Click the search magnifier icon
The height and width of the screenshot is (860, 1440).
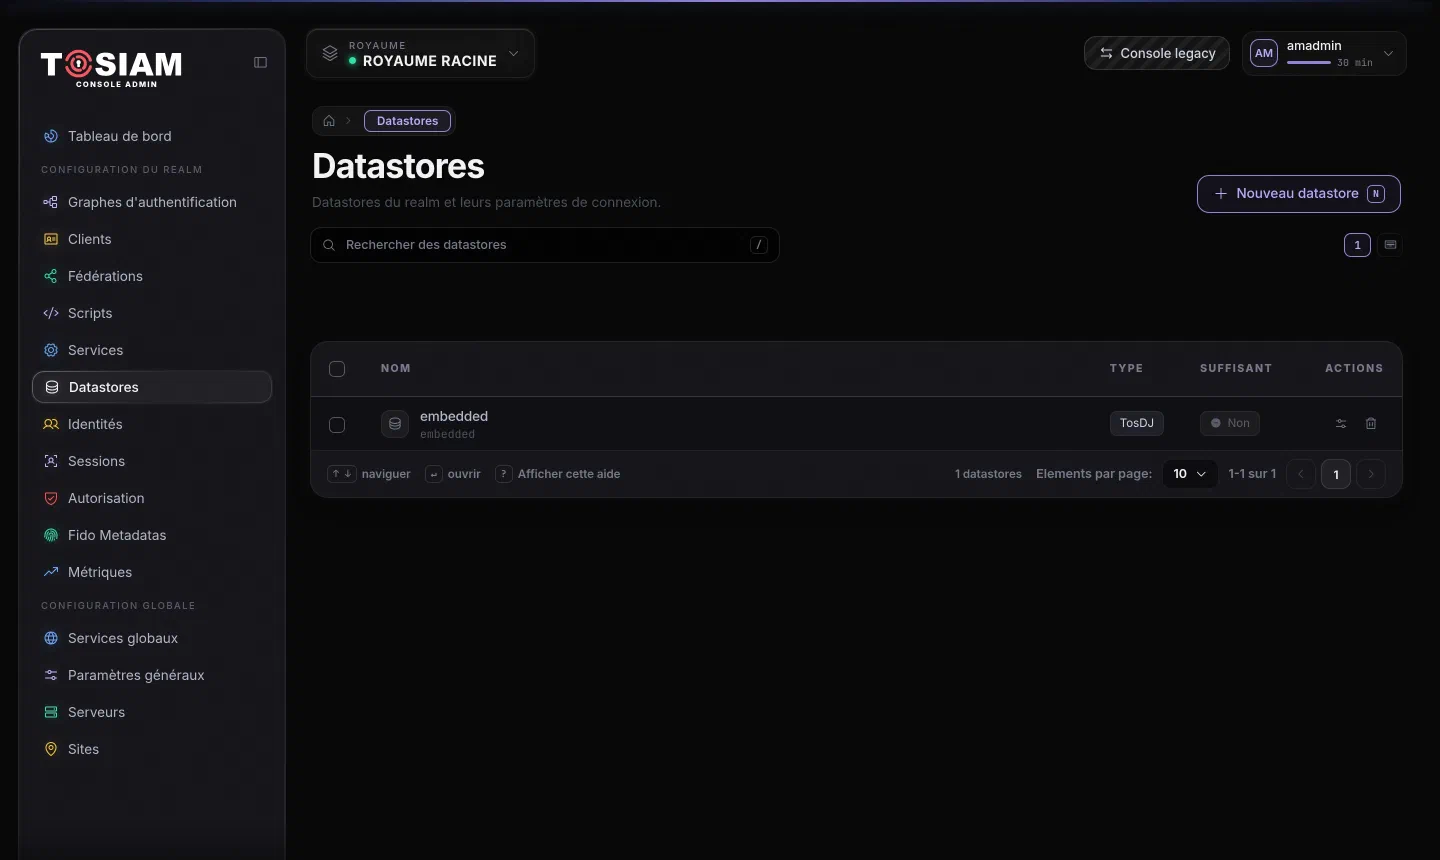(329, 245)
